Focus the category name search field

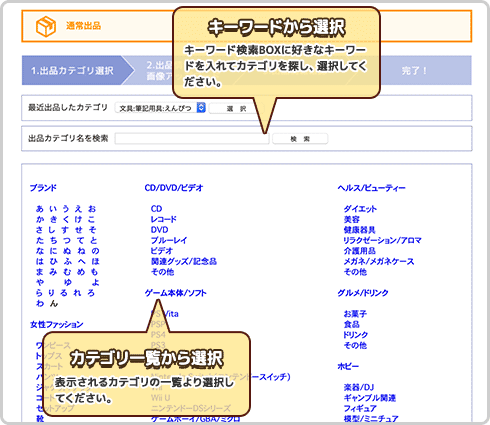click(x=192, y=138)
